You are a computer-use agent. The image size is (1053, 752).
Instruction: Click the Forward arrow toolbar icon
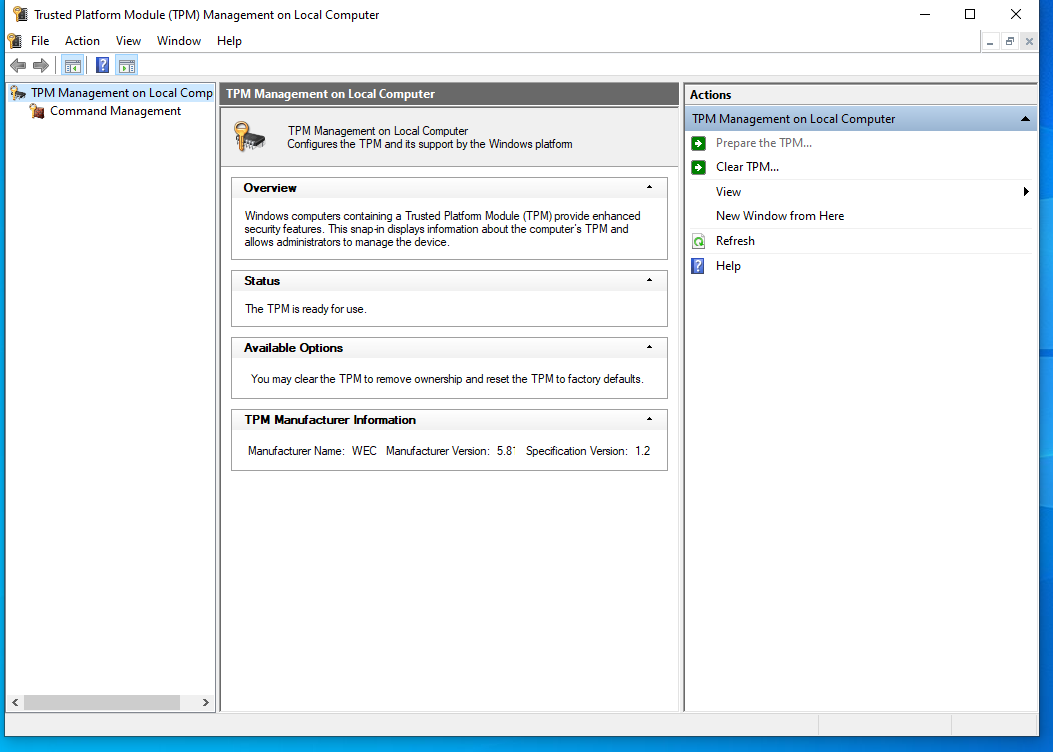click(41, 65)
